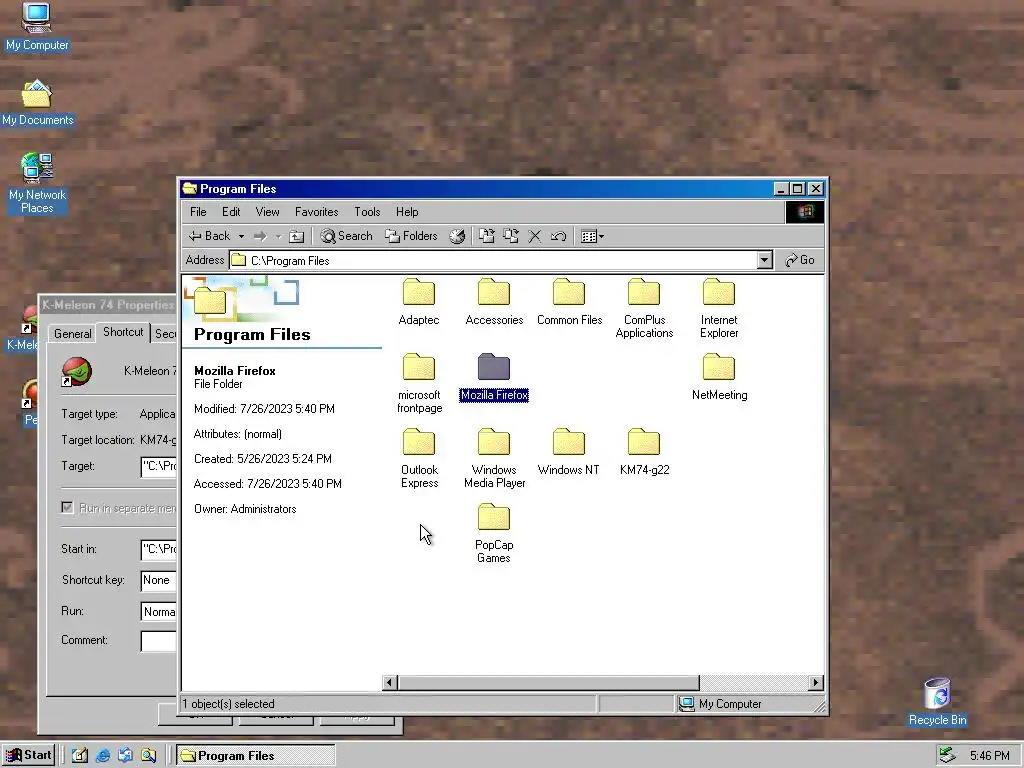The width and height of the screenshot is (1024, 768).
Task: Launch Internet Explorer from quick launch
Action: tap(103, 756)
